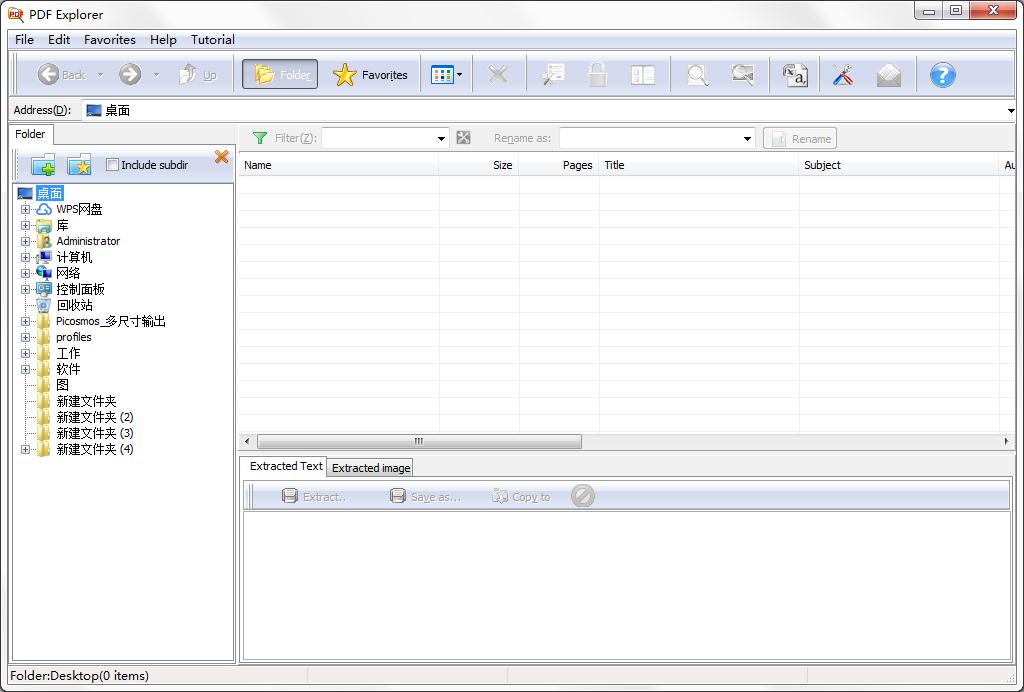Click the lock PDF security icon
1024x692 pixels.
coord(597,74)
